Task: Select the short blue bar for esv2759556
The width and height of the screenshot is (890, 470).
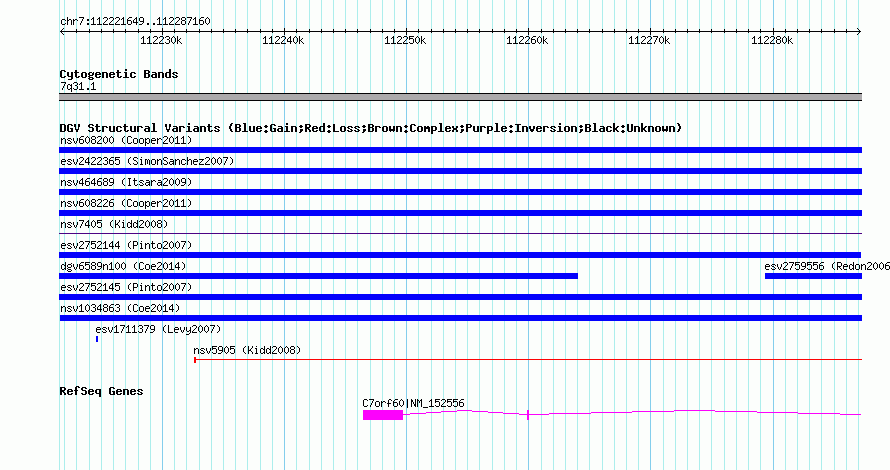Action: click(813, 276)
